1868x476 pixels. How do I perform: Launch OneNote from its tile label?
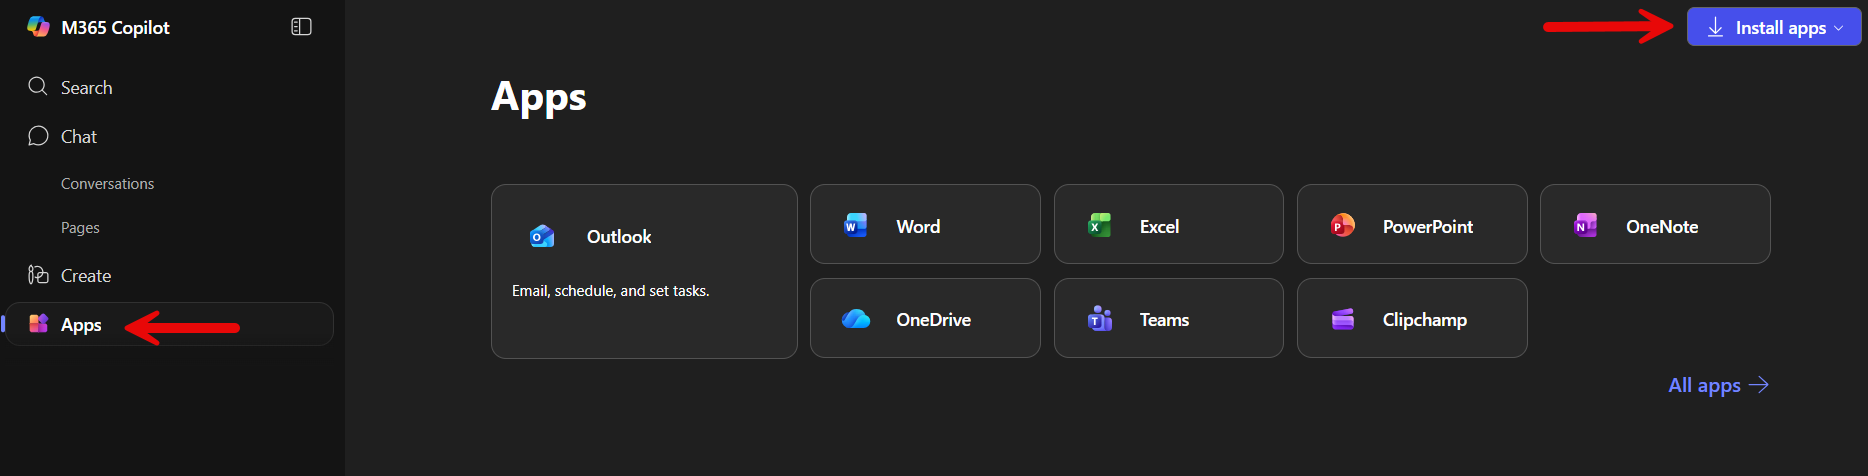coord(1662,227)
